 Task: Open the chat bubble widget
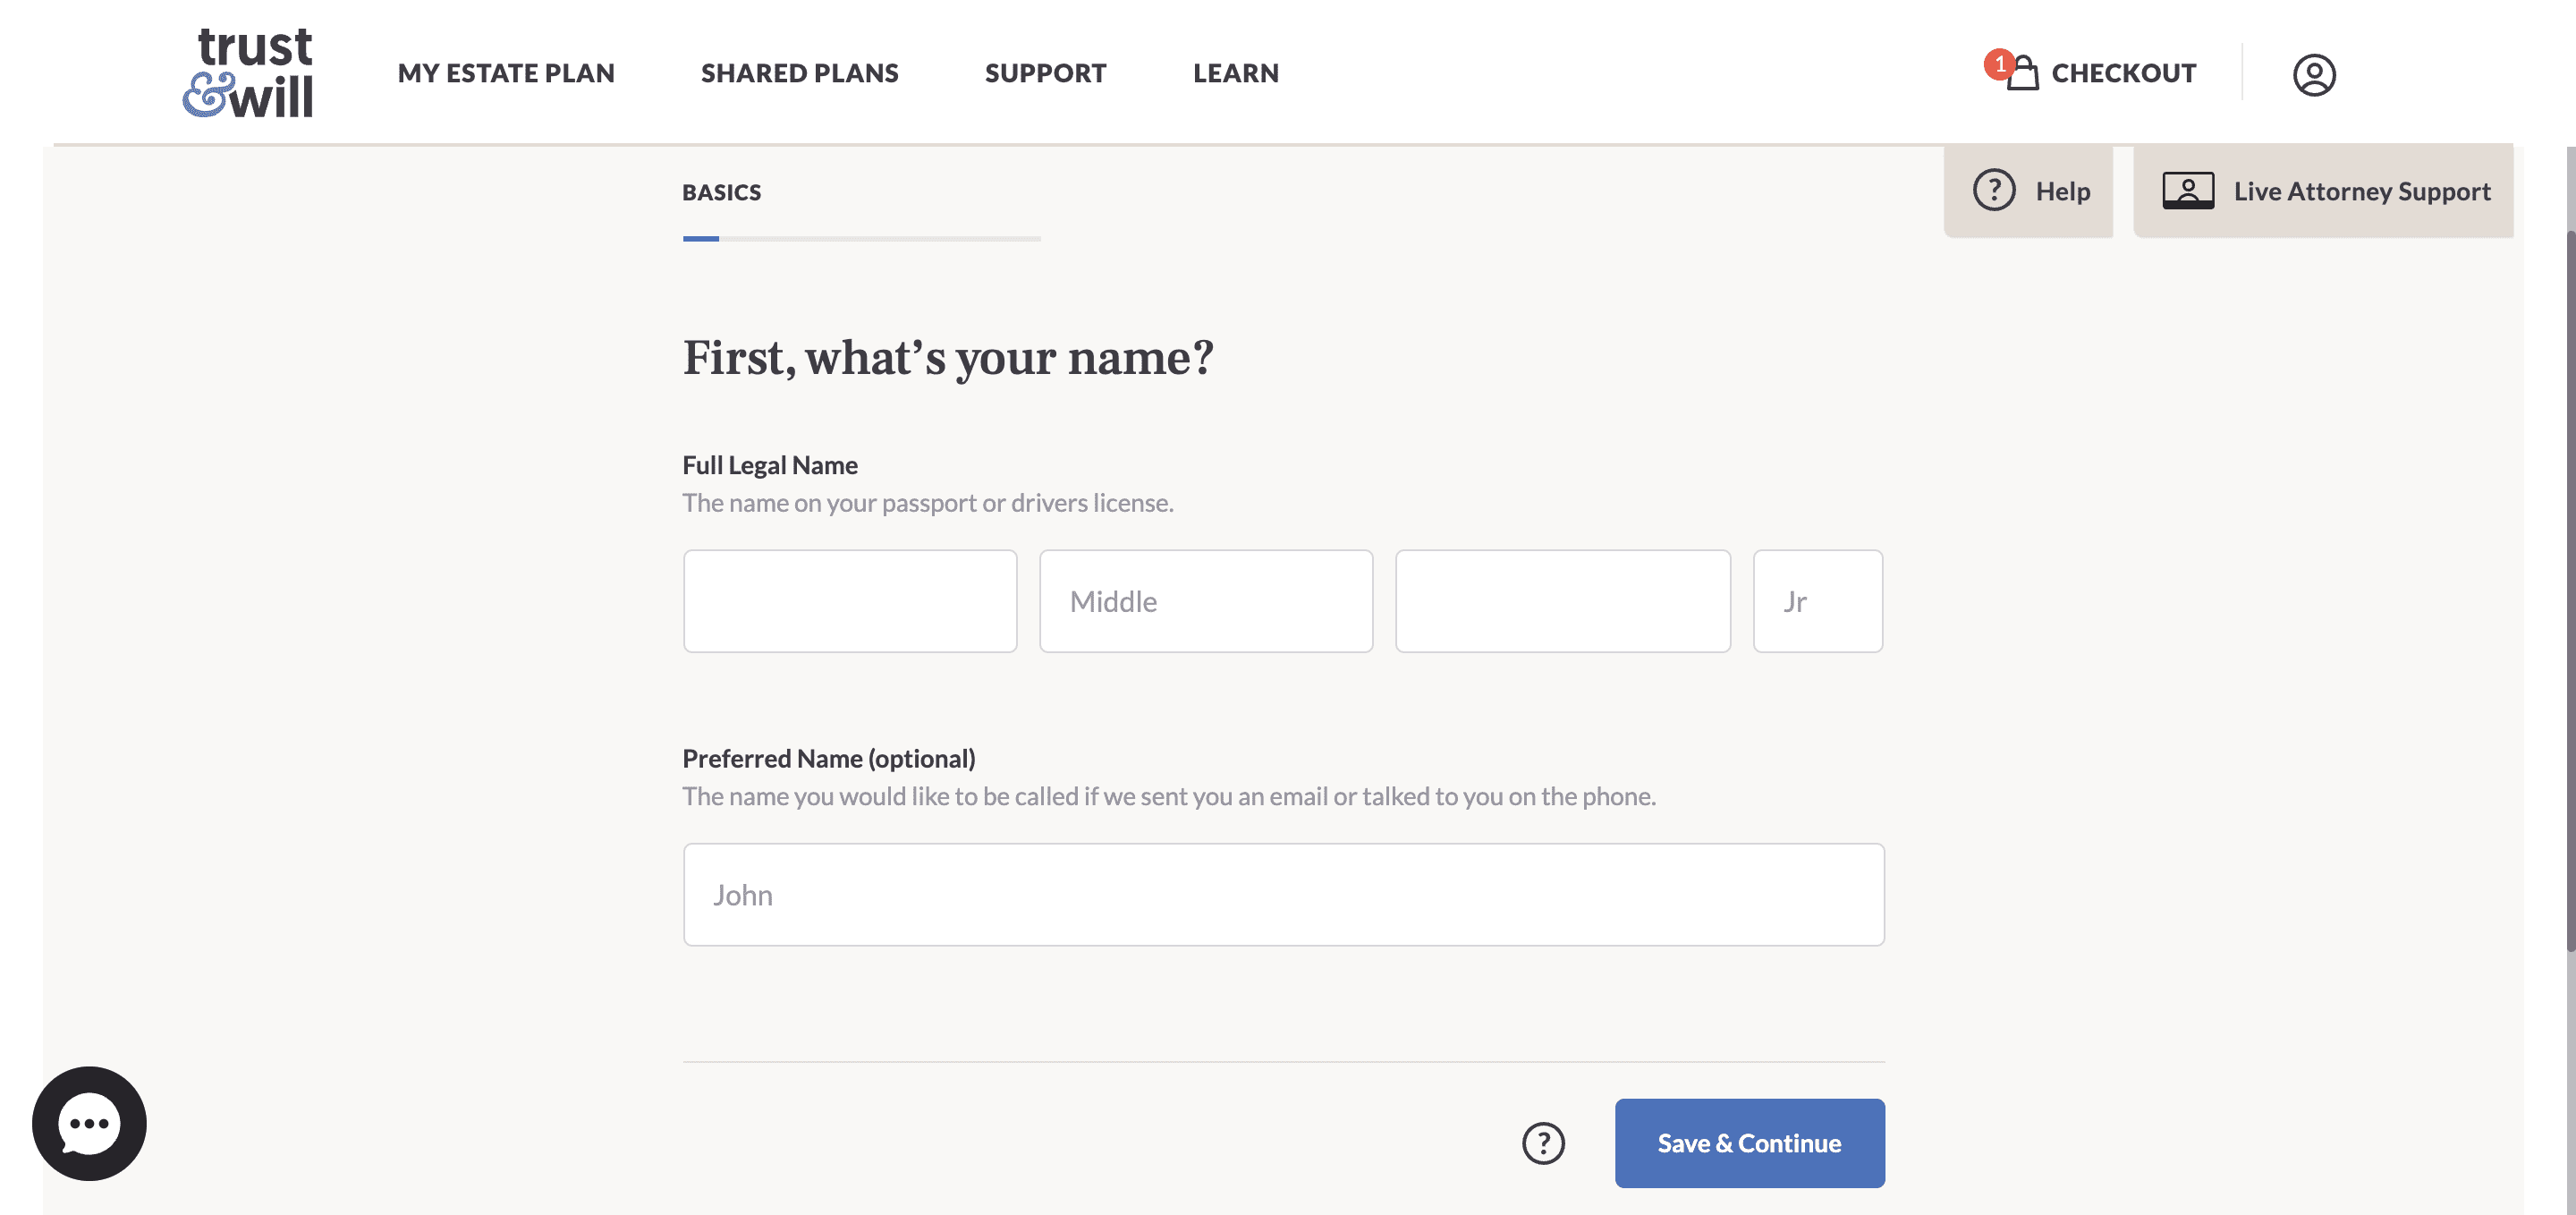point(89,1123)
